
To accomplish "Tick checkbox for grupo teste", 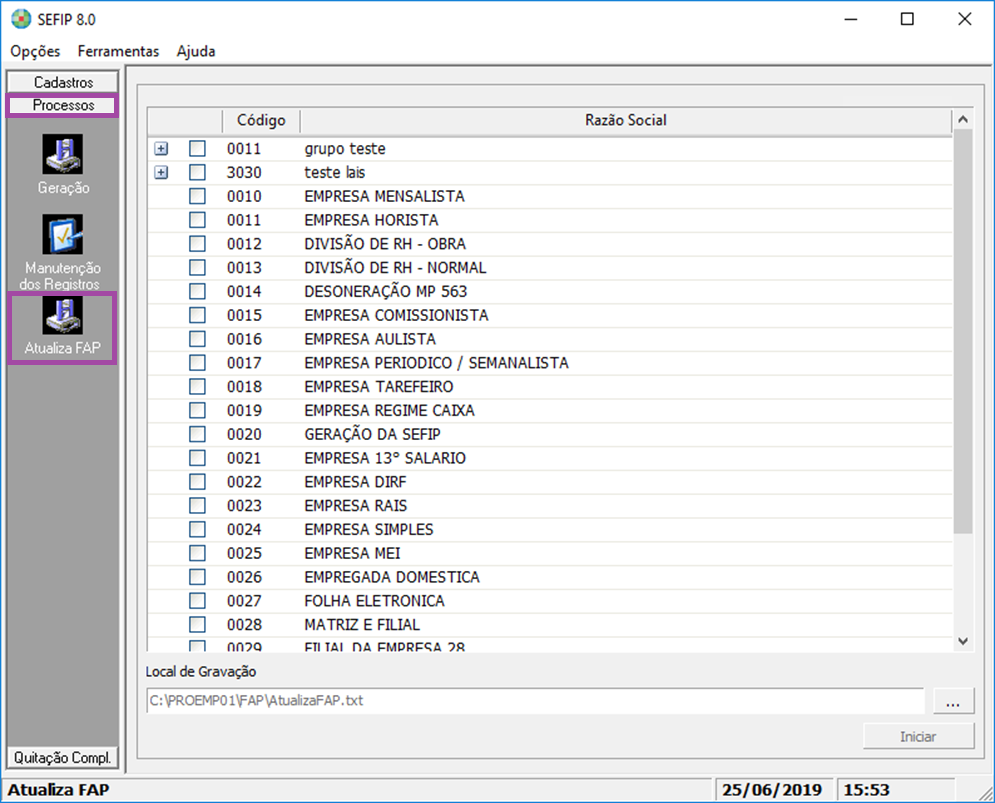I will coord(197,149).
